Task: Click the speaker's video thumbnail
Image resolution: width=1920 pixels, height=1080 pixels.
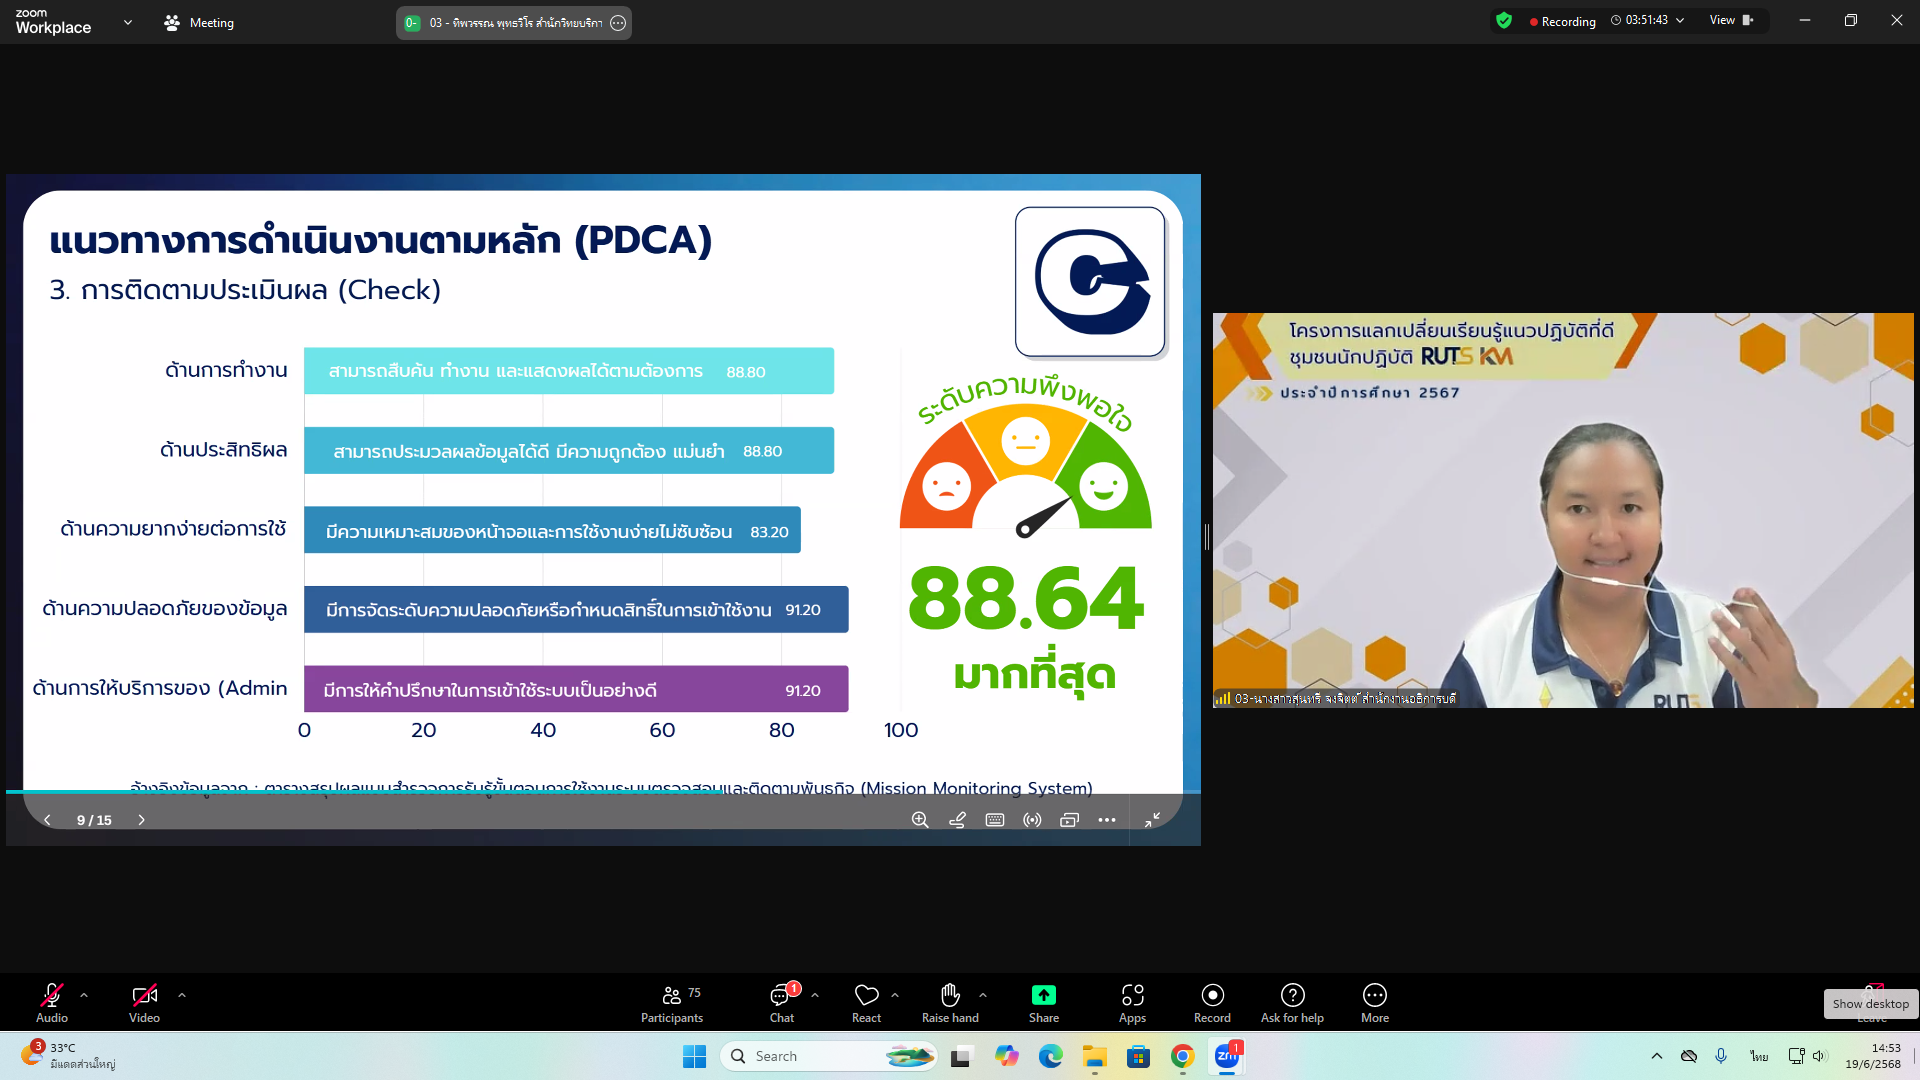Action: point(1563,510)
